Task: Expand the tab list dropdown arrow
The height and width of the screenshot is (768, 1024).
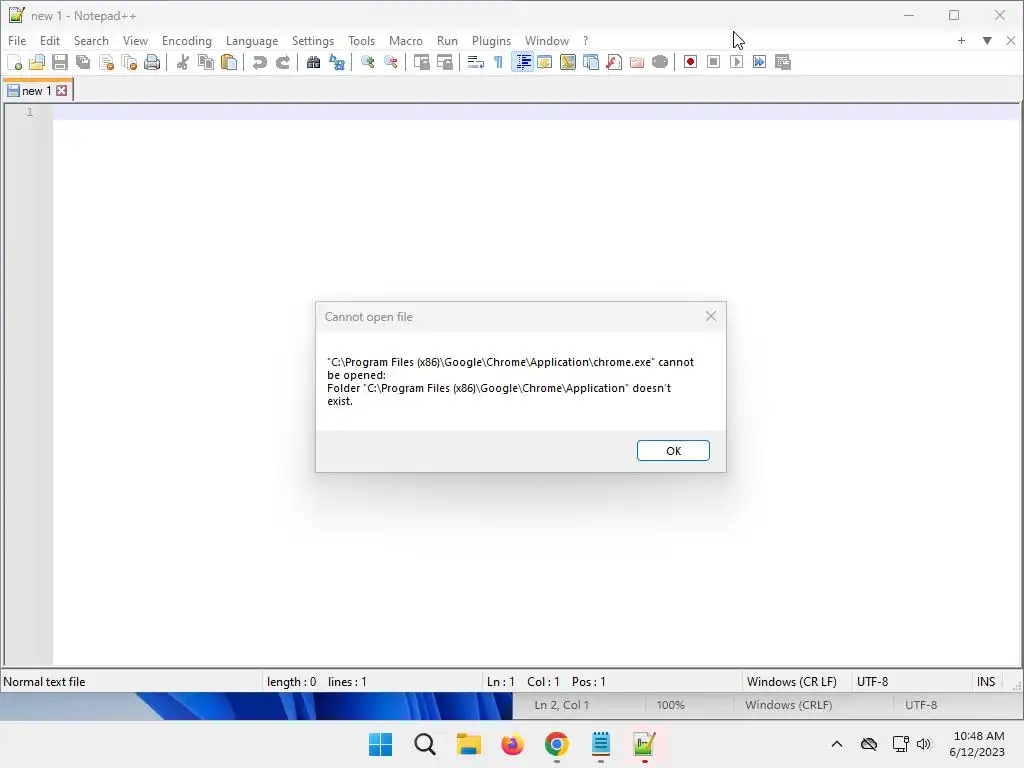Action: tap(987, 40)
